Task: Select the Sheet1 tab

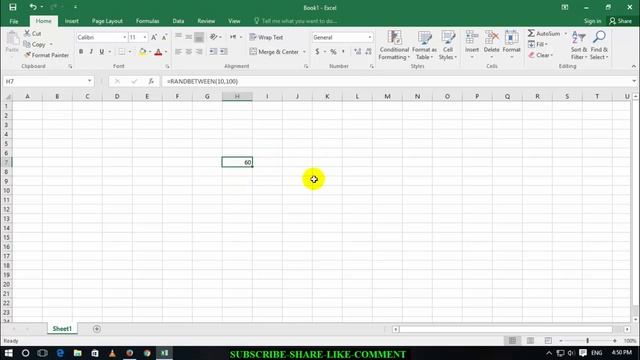Action: tap(62, 329)
